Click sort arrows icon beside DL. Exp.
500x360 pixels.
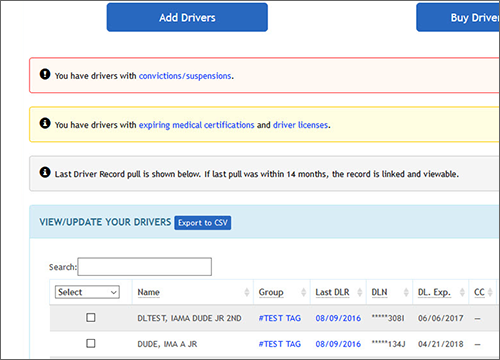click(x=462, y=292)
